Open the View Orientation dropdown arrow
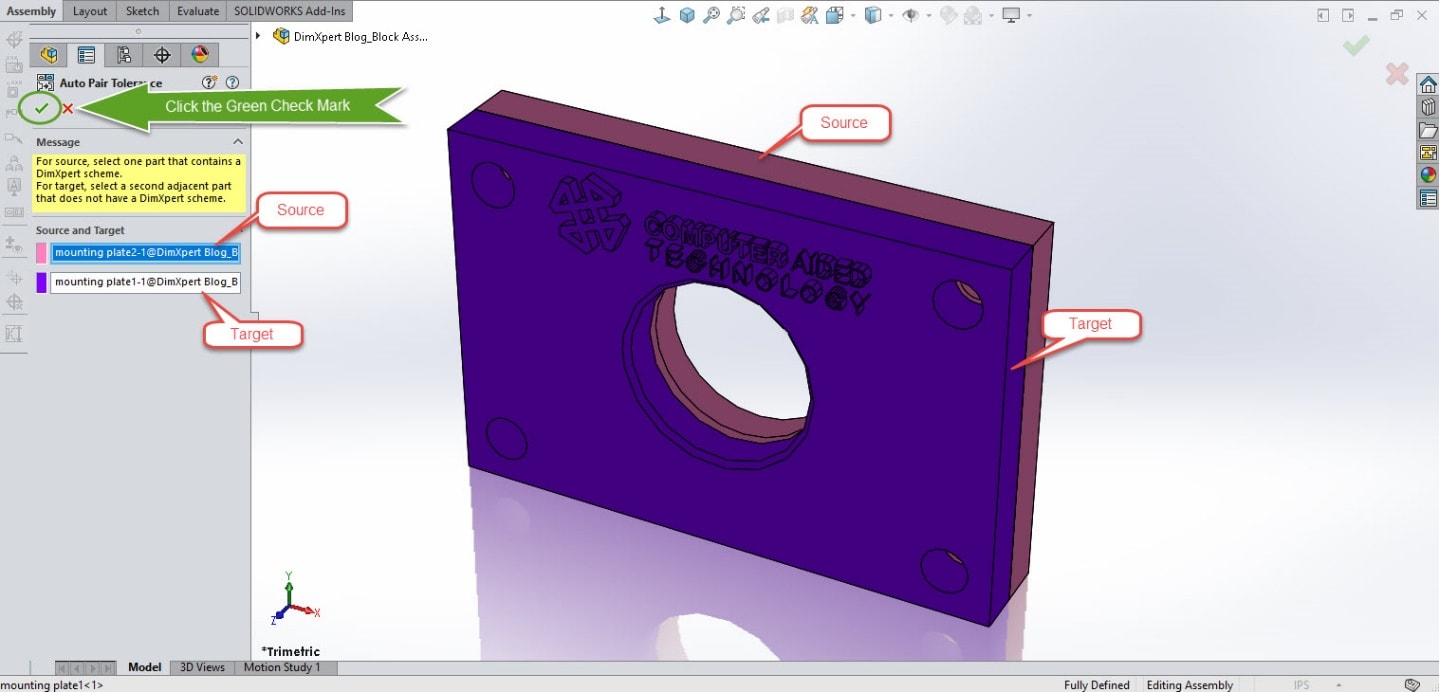The width and height of the screenshot is (1439, 692). (853, 16)
